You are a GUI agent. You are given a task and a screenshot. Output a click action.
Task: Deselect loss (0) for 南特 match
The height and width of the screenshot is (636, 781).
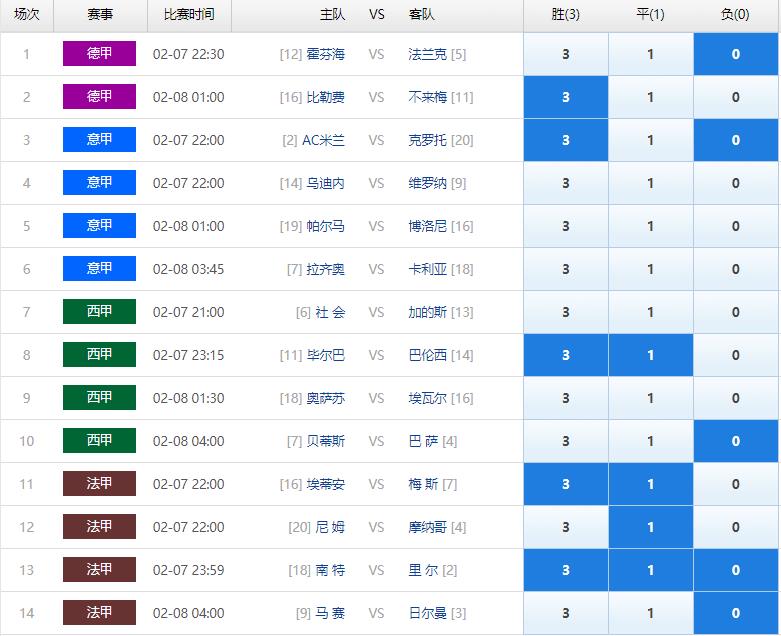736,570
